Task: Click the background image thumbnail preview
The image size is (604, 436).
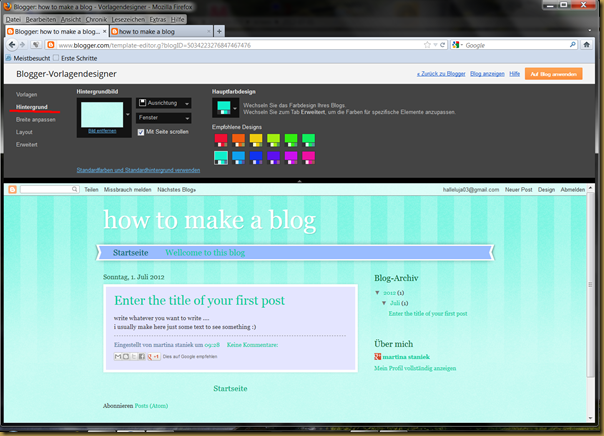Action: 102,114
